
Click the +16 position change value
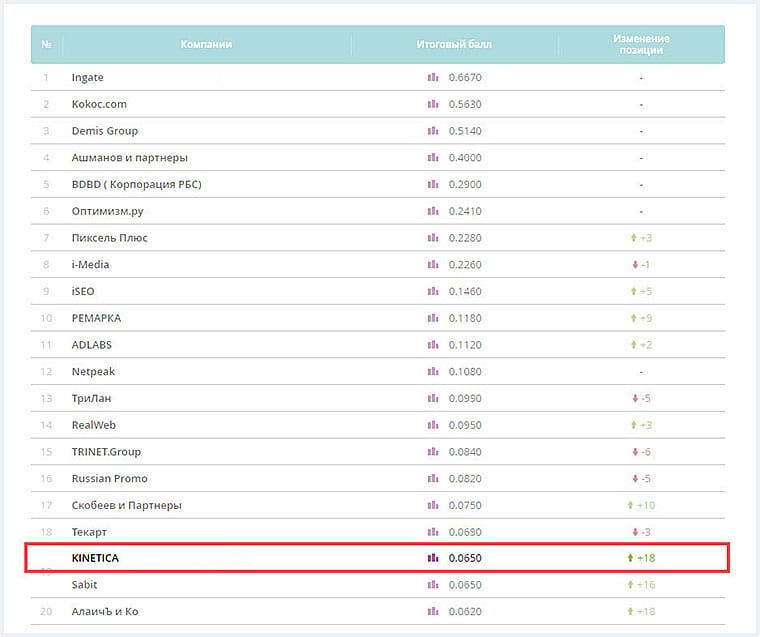point(646,584)
